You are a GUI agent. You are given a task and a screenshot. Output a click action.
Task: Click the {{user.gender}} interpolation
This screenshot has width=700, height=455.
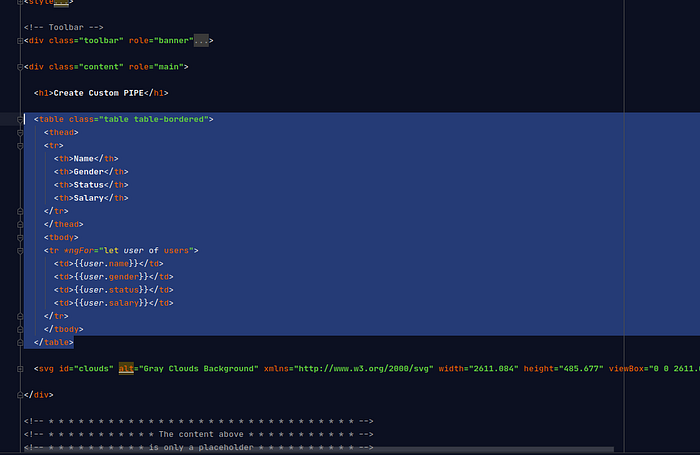(111, 277)
